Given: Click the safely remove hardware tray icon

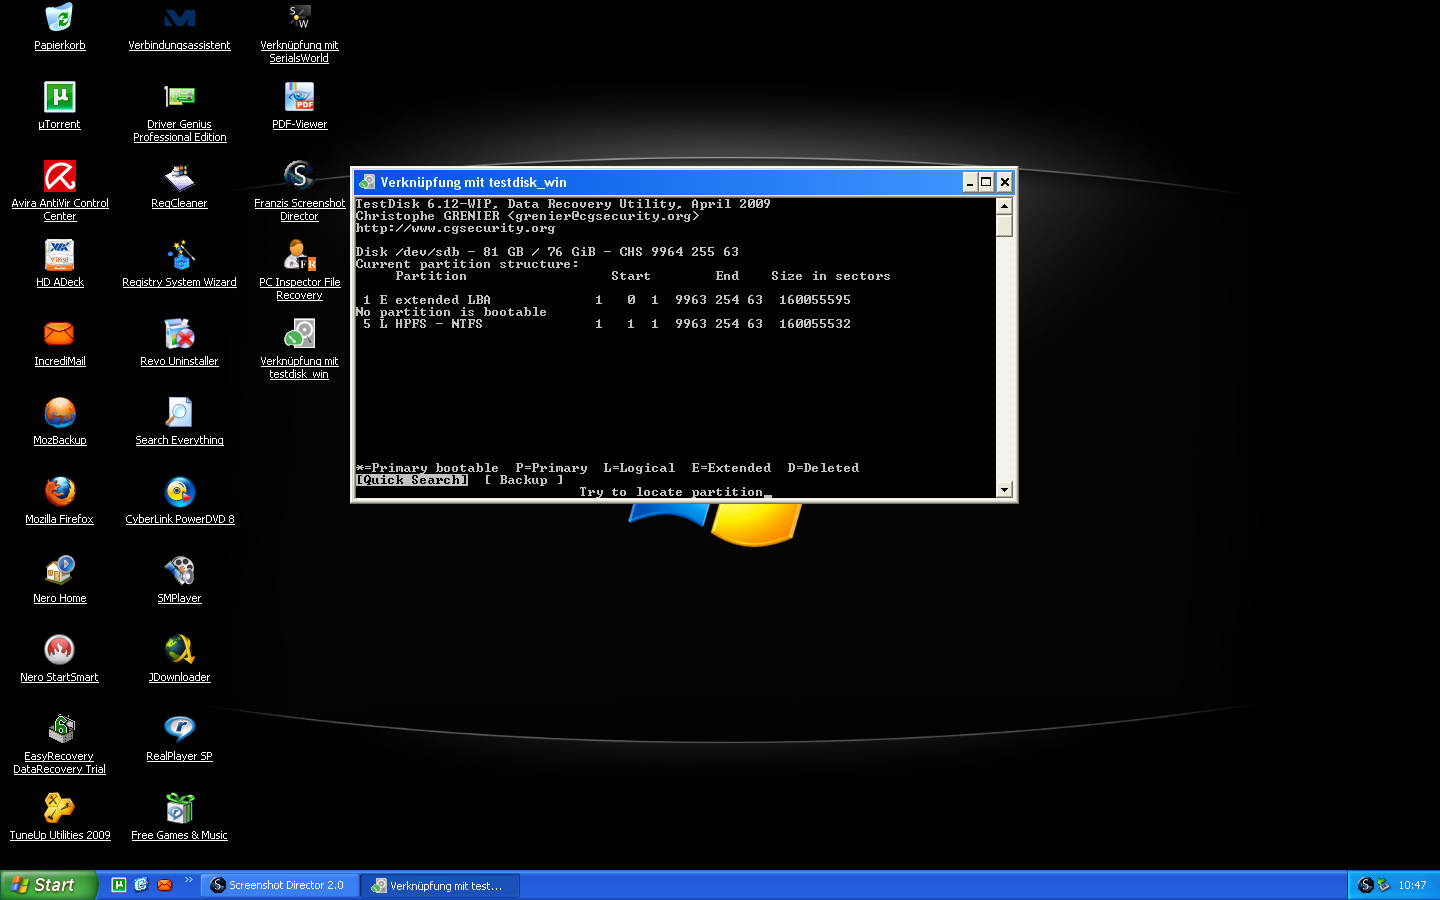Looking at the screenshot, I should point(1384,885).
